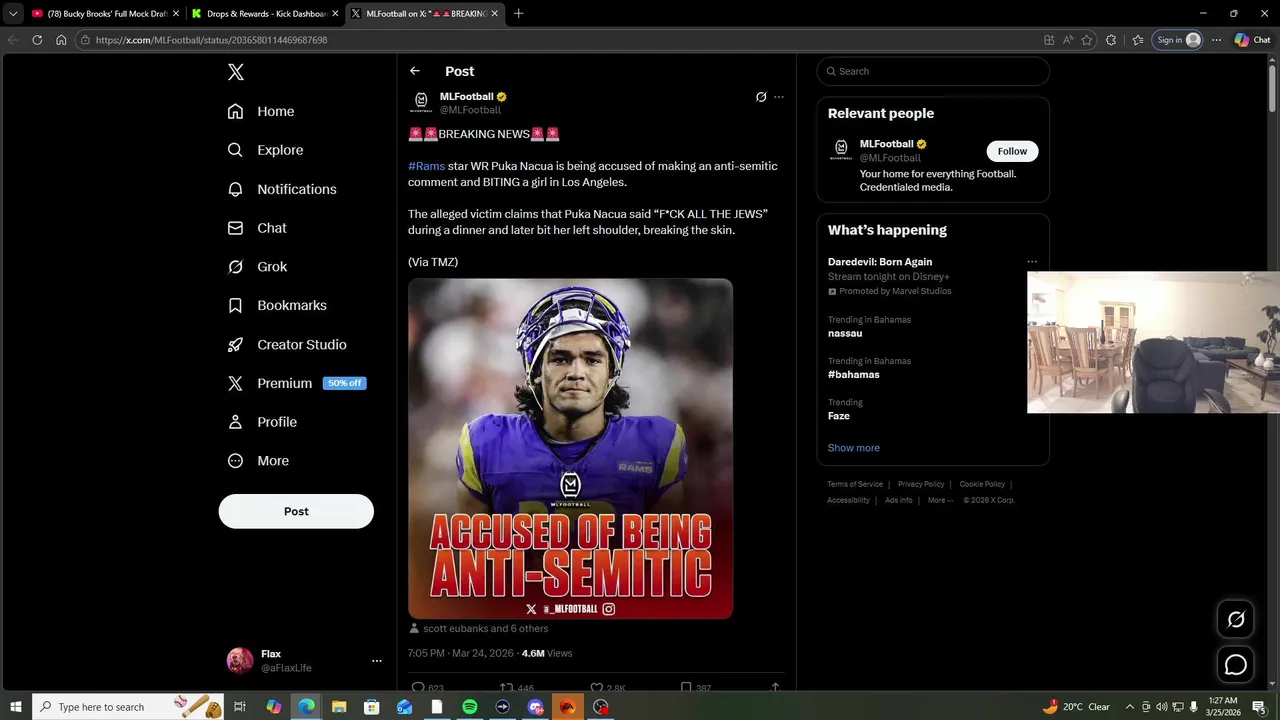Image resolution: width=1280 pixels, height=720 pixels.
Task: Click the floating chat messages button
Action: pyautogui.click(x=1236, y=665)
